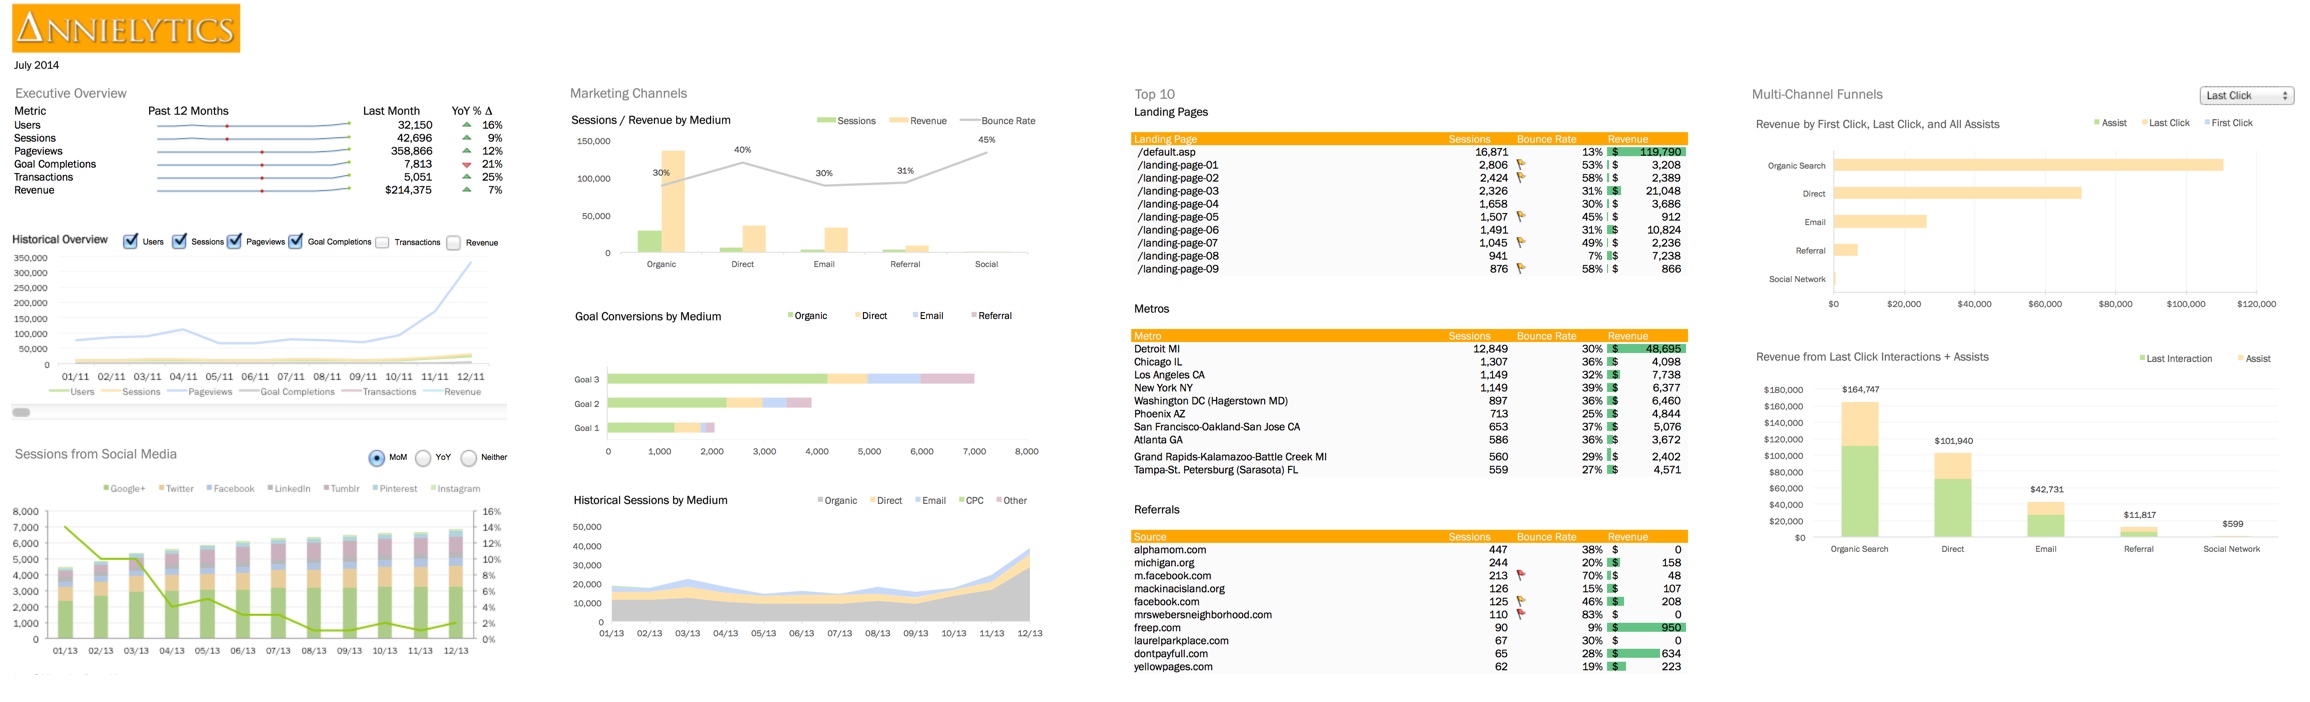Click the red flag beside m.facebook.com
The image size is (2310, 702).
(1521, 576)
